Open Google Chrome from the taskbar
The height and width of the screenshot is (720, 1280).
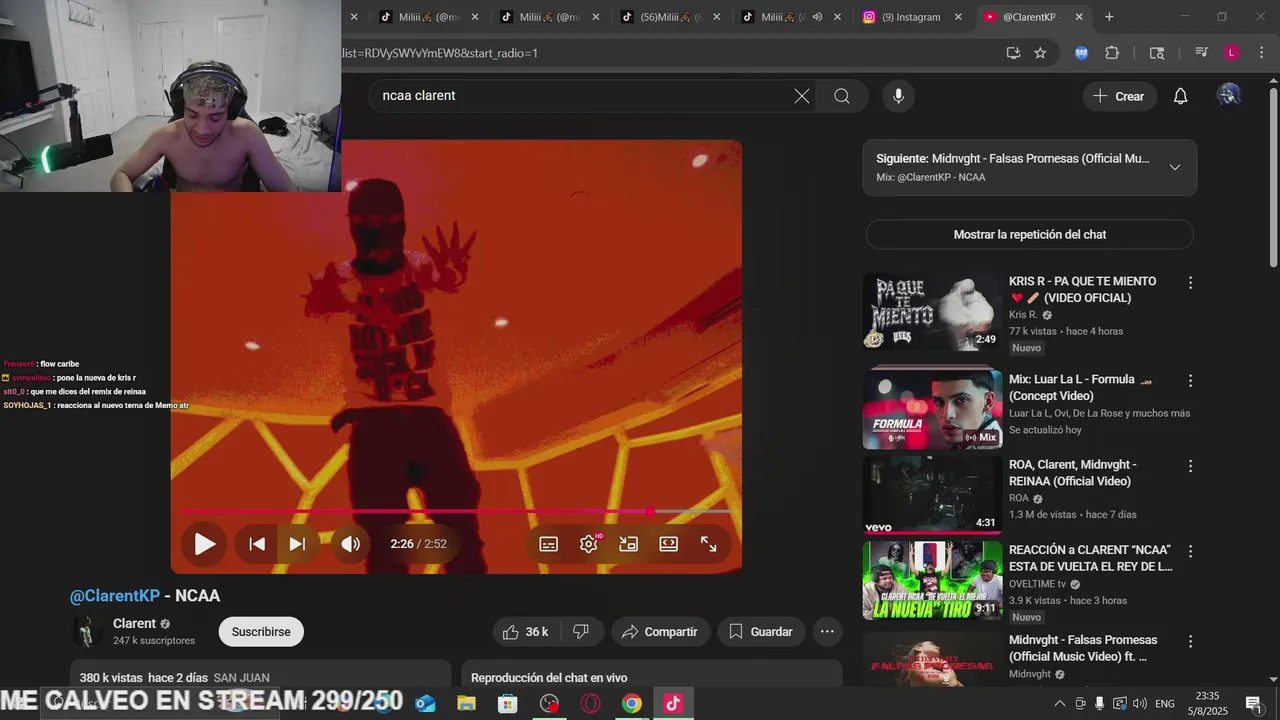631,704
